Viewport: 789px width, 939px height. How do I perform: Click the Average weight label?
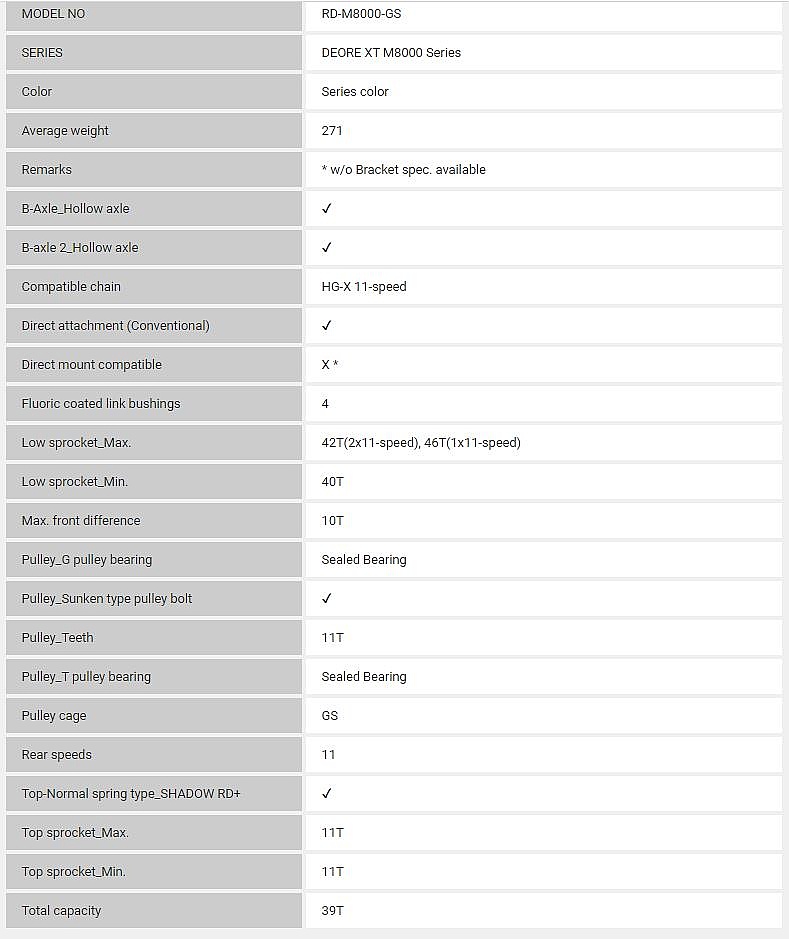(x=65, y=130)
